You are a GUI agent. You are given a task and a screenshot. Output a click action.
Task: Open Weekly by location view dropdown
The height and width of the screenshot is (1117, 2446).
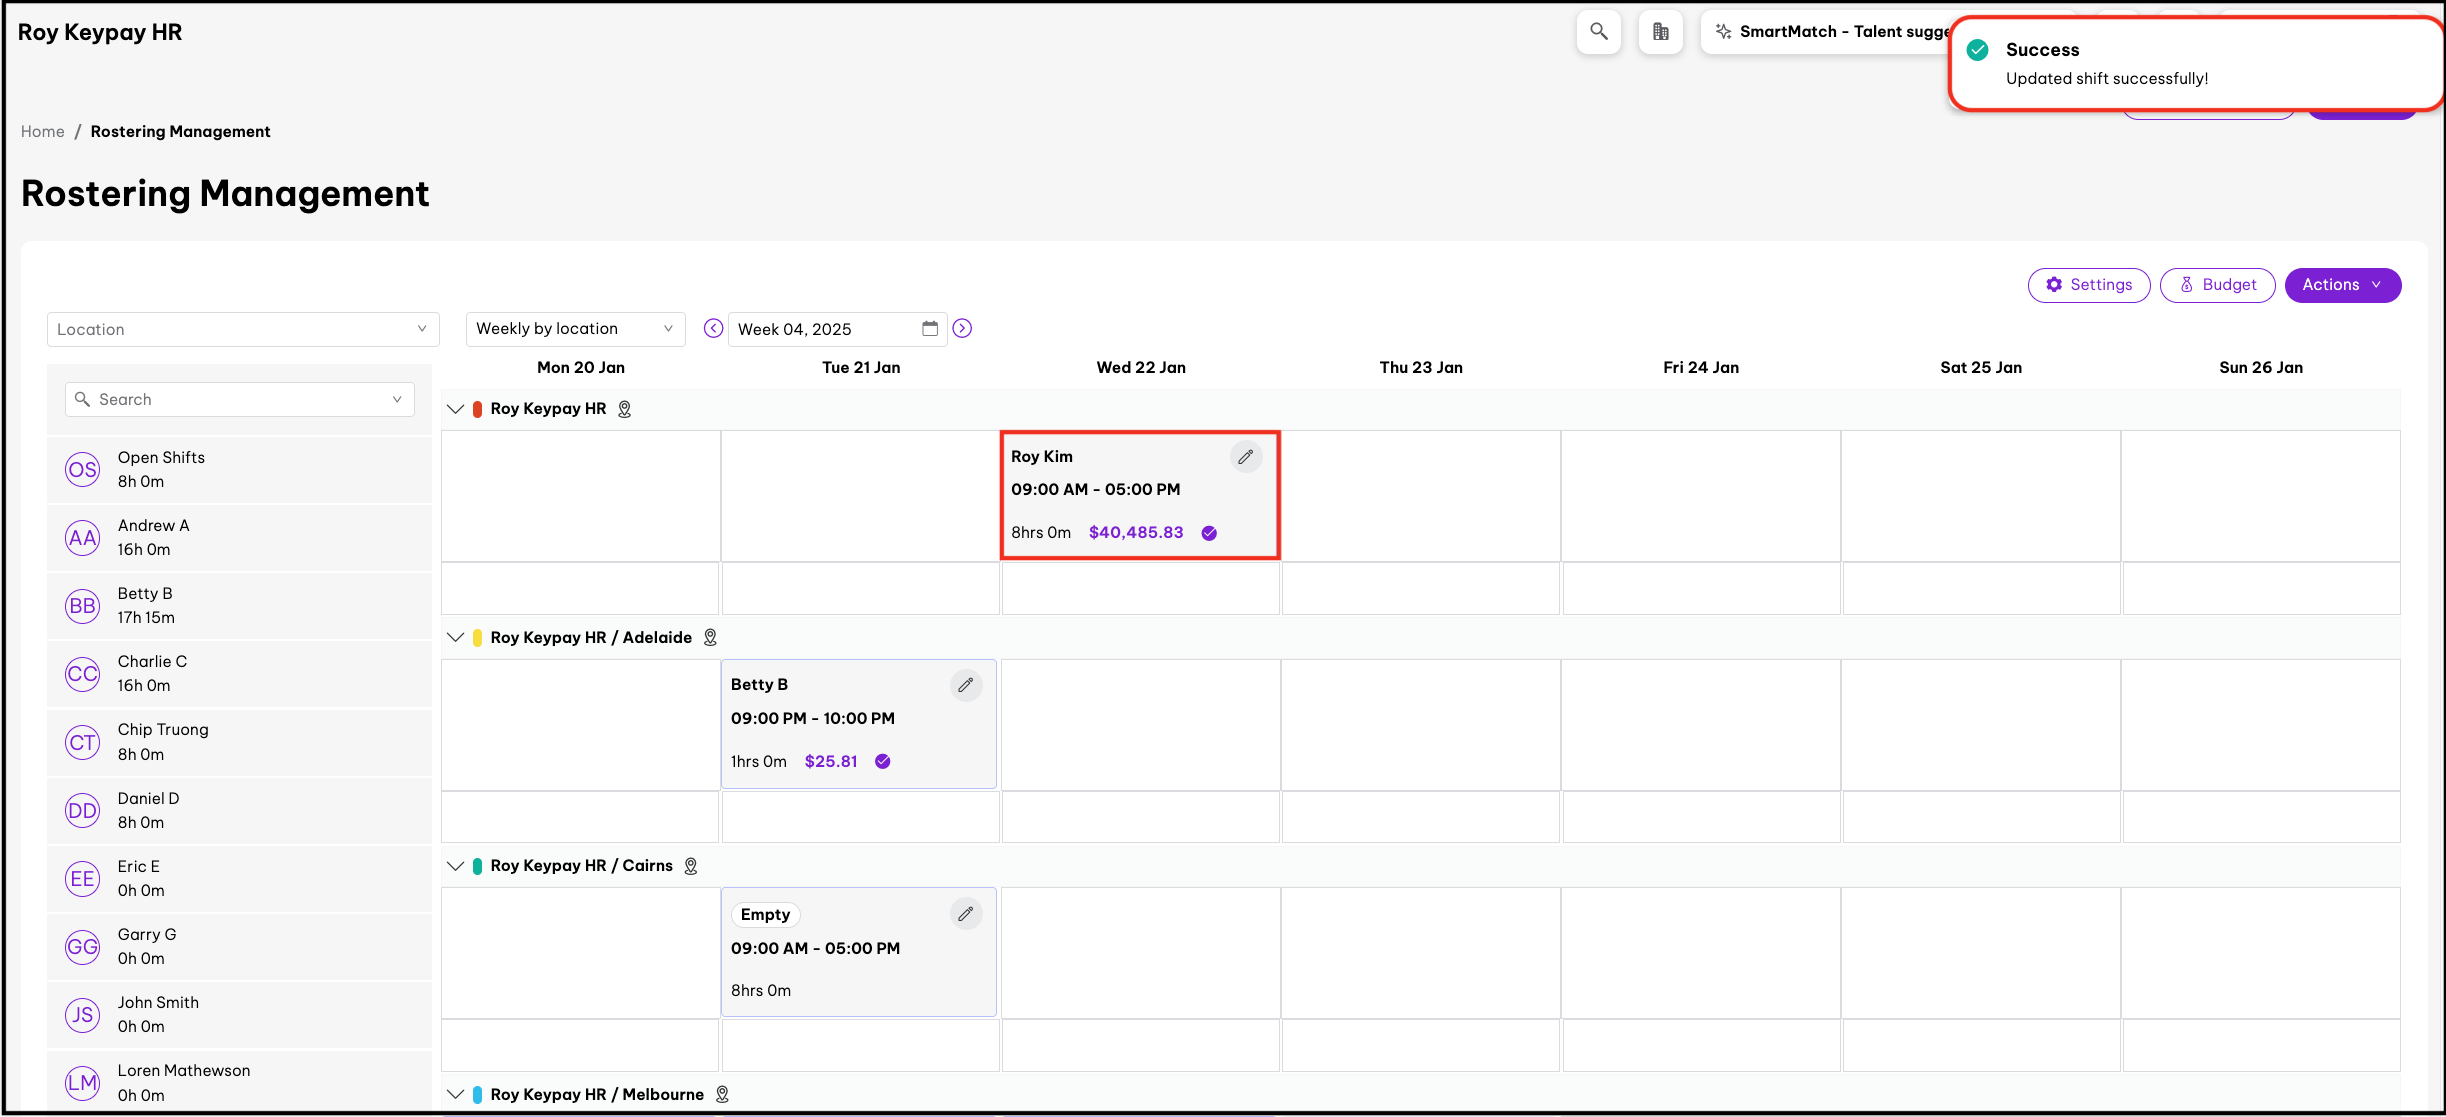tap(575, 329)
